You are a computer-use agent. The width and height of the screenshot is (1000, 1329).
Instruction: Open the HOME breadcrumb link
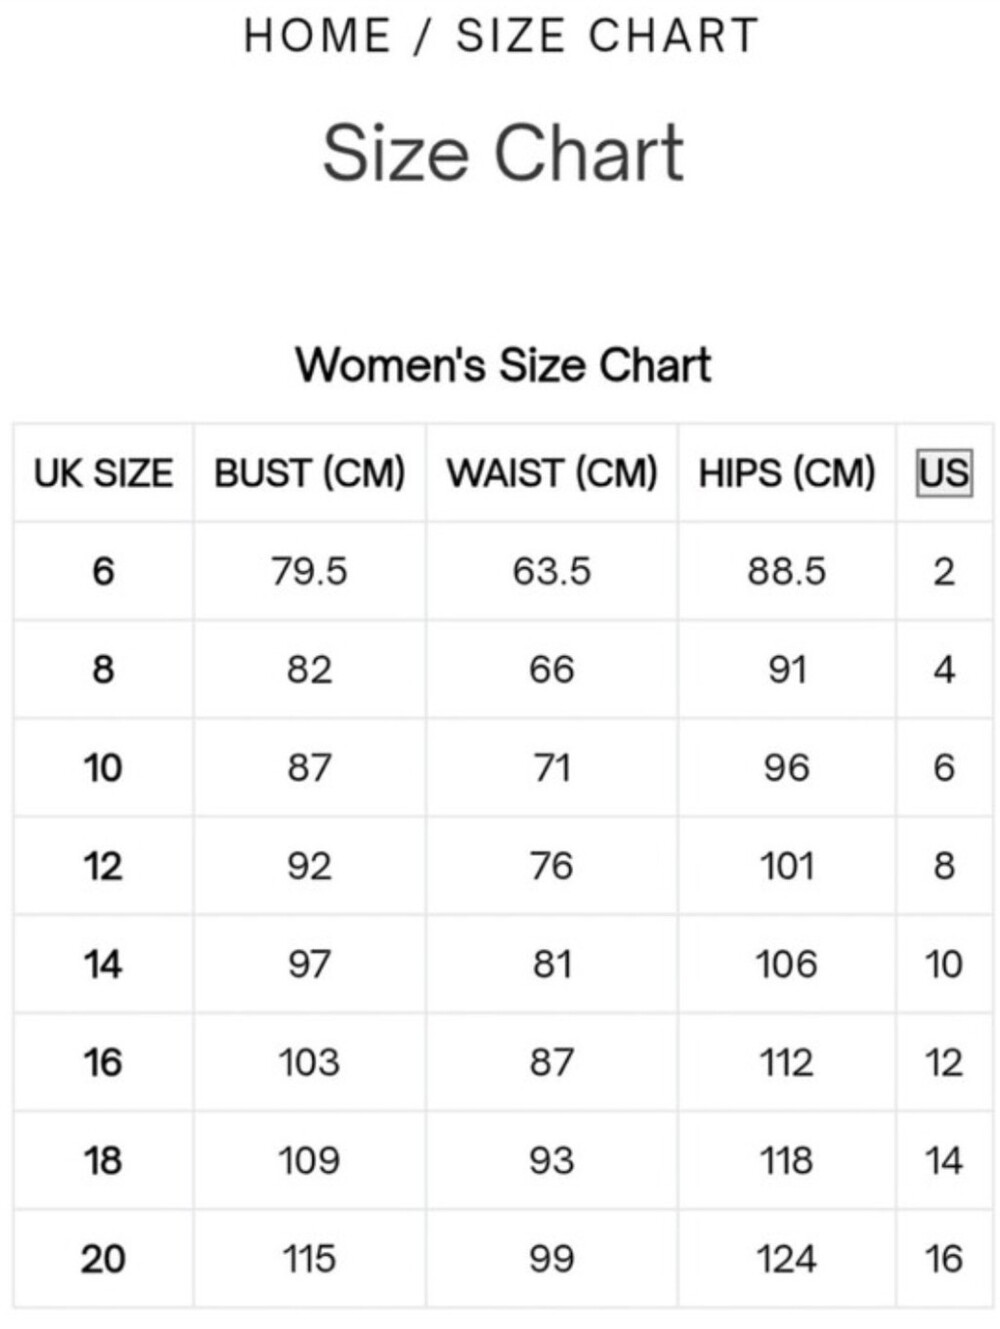317,36
